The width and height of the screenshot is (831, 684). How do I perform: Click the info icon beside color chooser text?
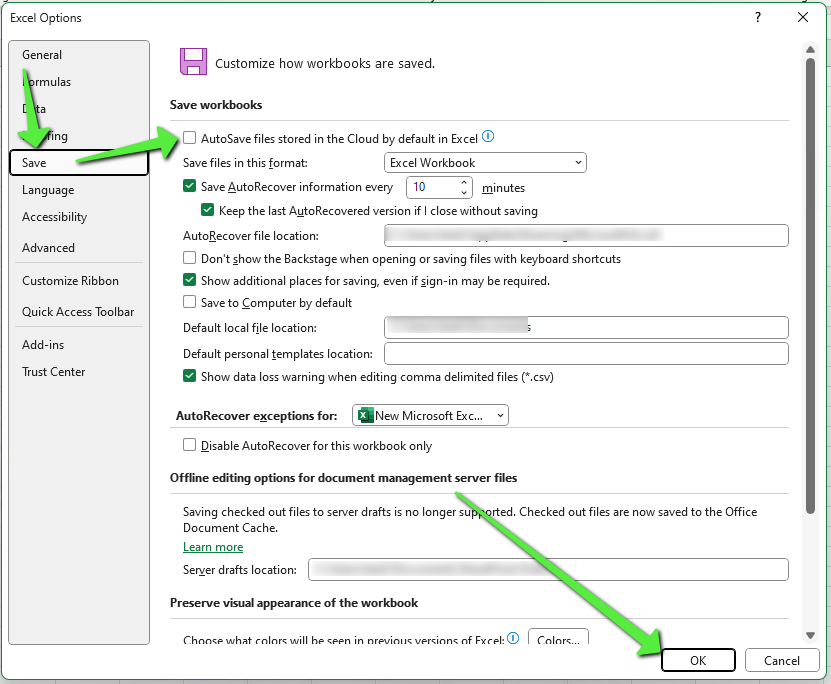[513, 637]
